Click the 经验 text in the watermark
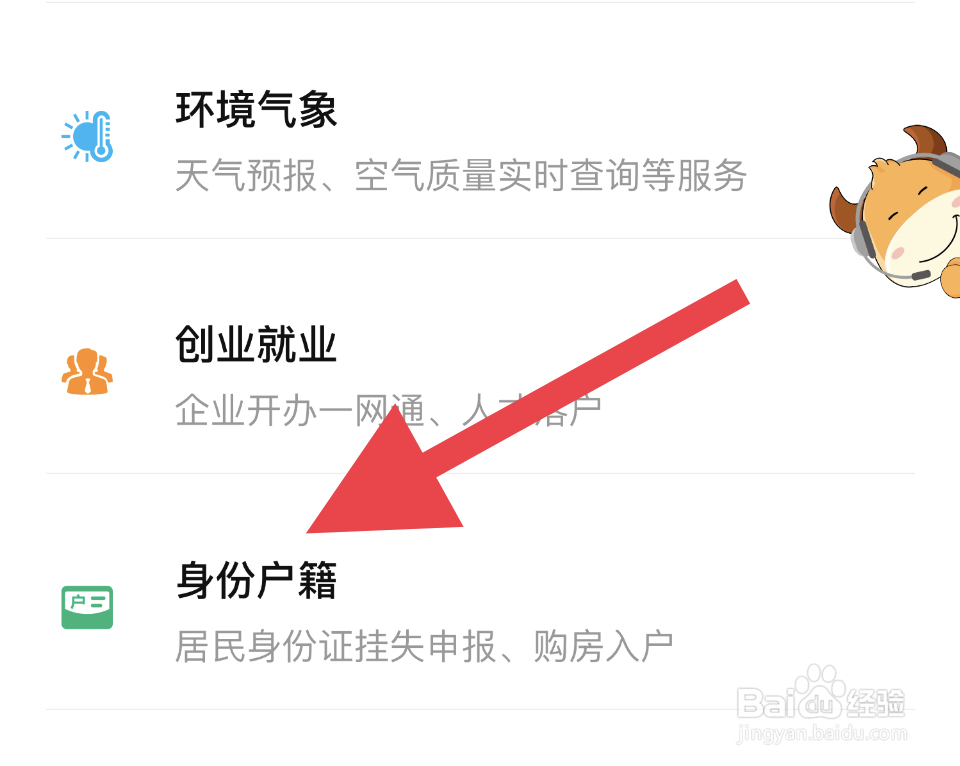 (876, 703)
